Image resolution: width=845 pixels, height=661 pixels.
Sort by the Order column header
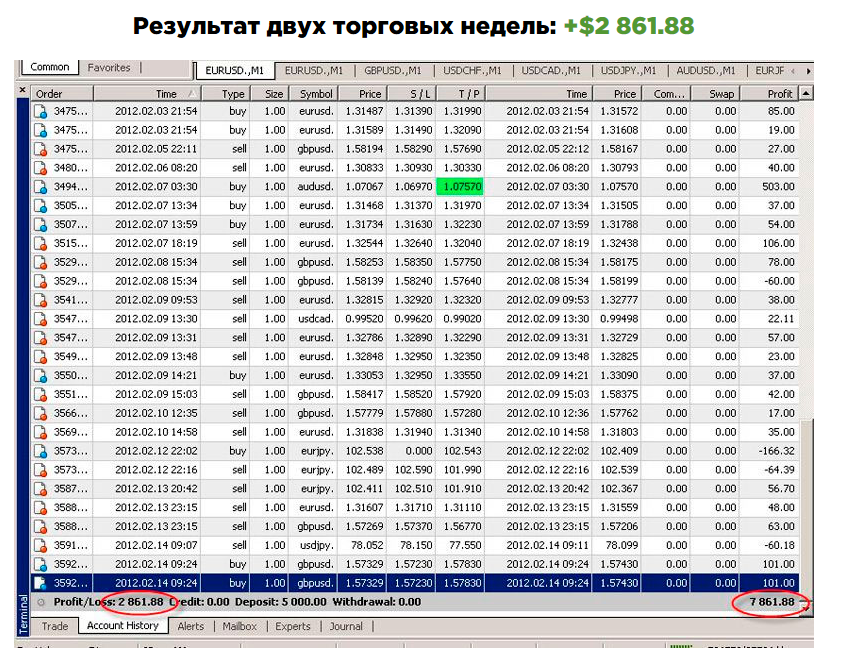pos(62,94)
